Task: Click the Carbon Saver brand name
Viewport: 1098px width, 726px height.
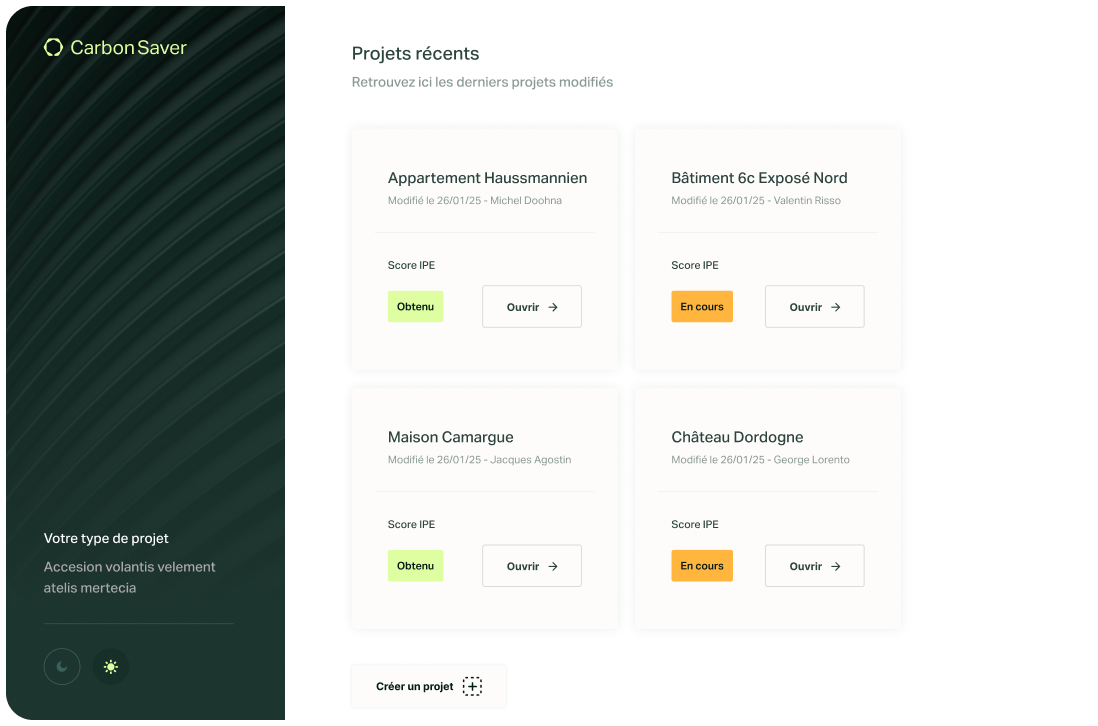Action: pyautogui.click(x=128, y=47)
